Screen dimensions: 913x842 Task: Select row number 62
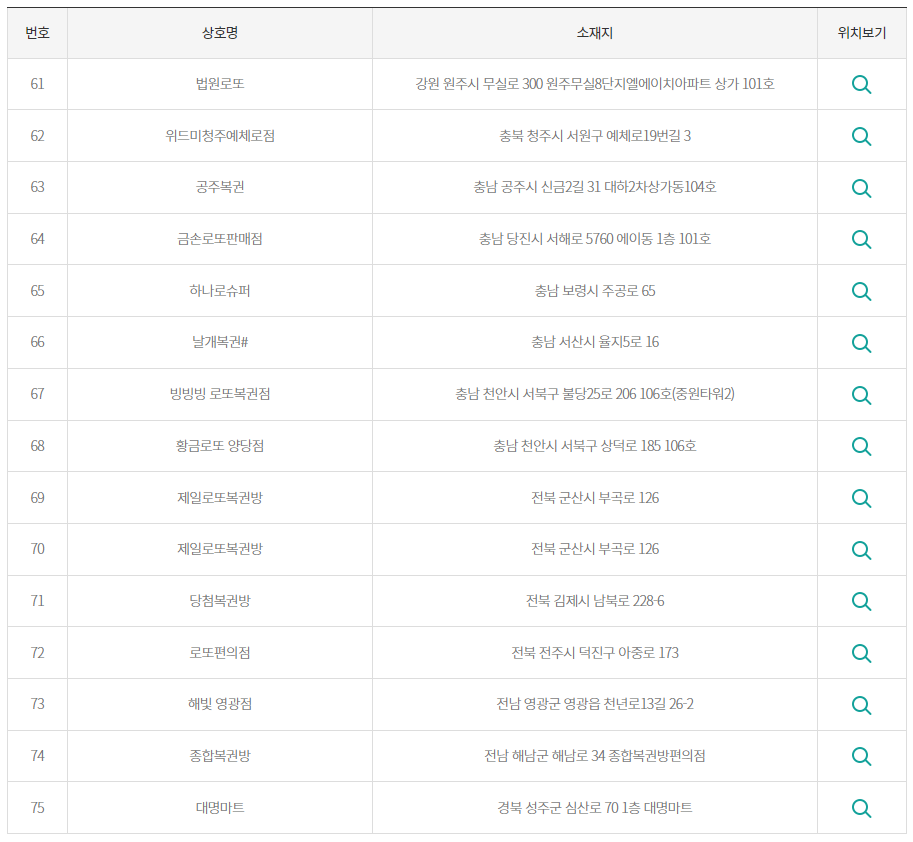37,136
